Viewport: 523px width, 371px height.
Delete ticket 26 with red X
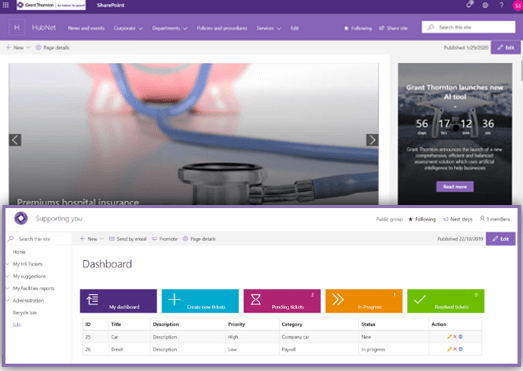(x=455, y=349)
